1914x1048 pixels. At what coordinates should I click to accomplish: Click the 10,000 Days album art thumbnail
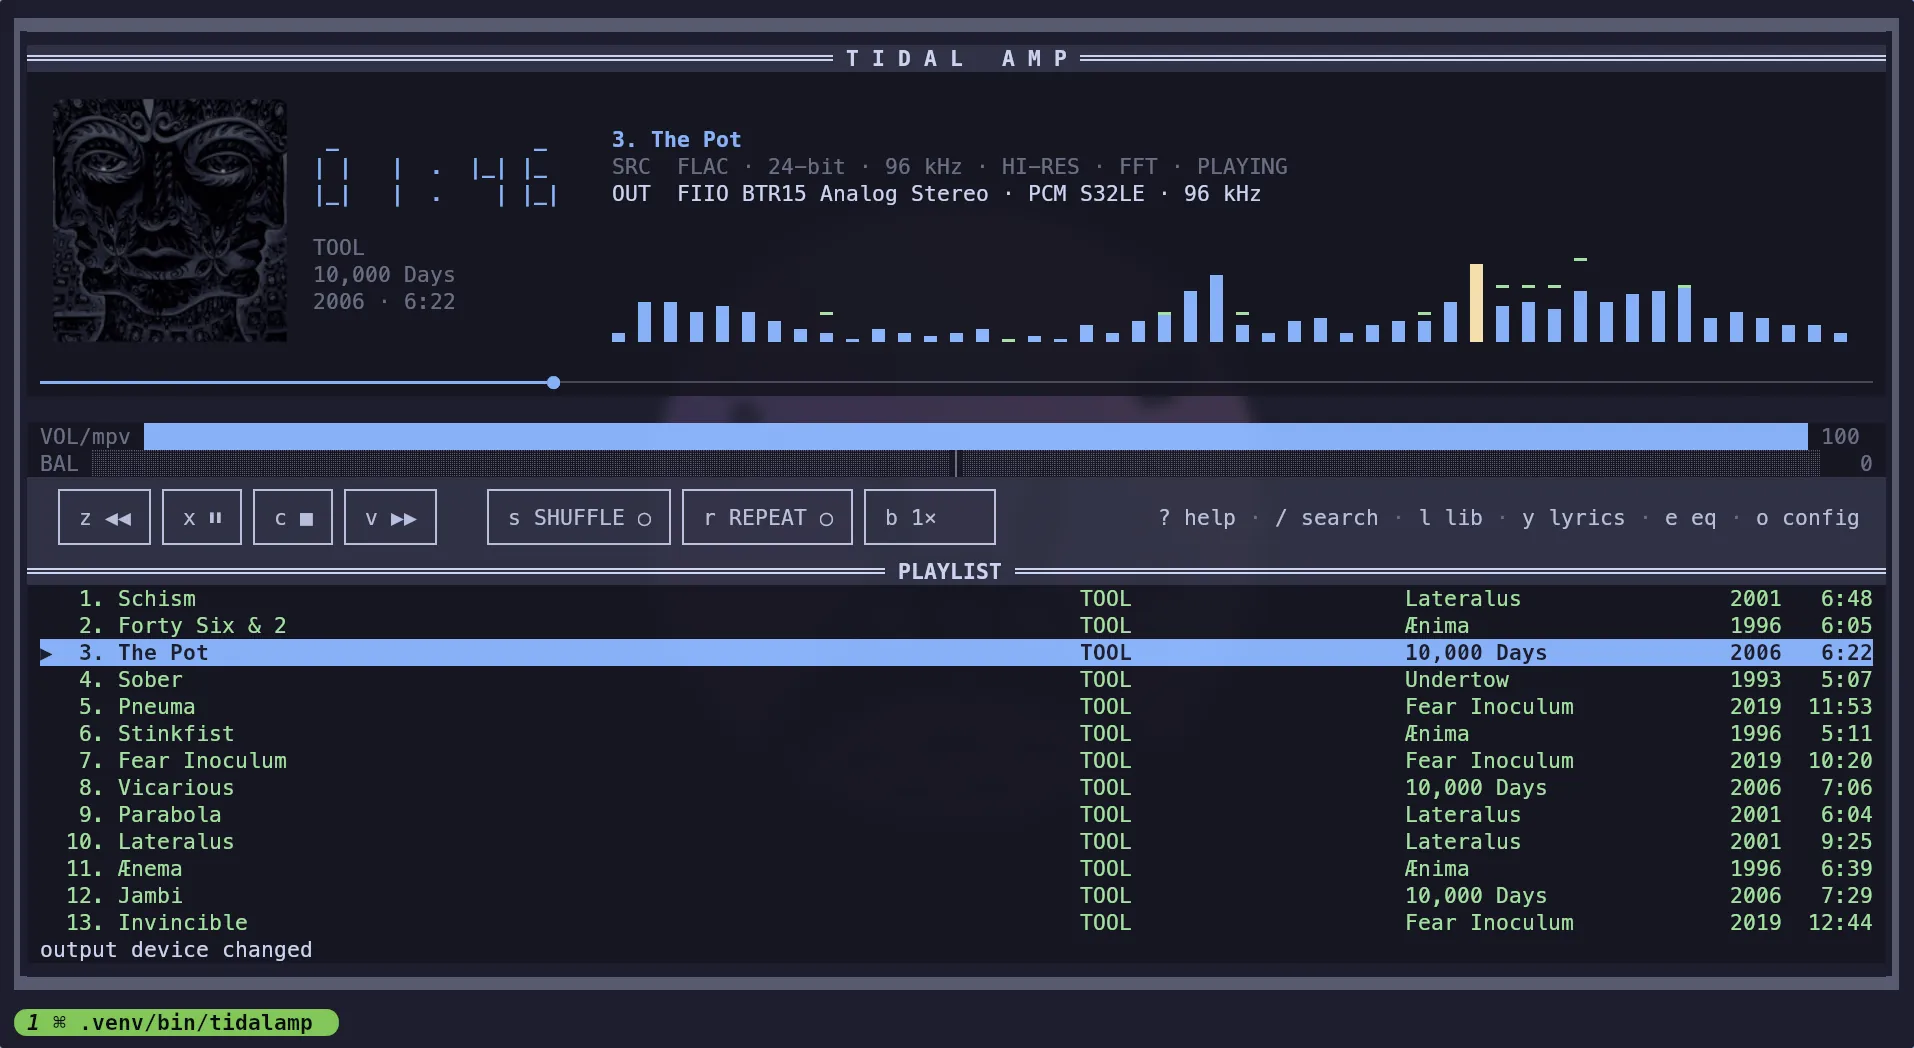click(170, 220)
